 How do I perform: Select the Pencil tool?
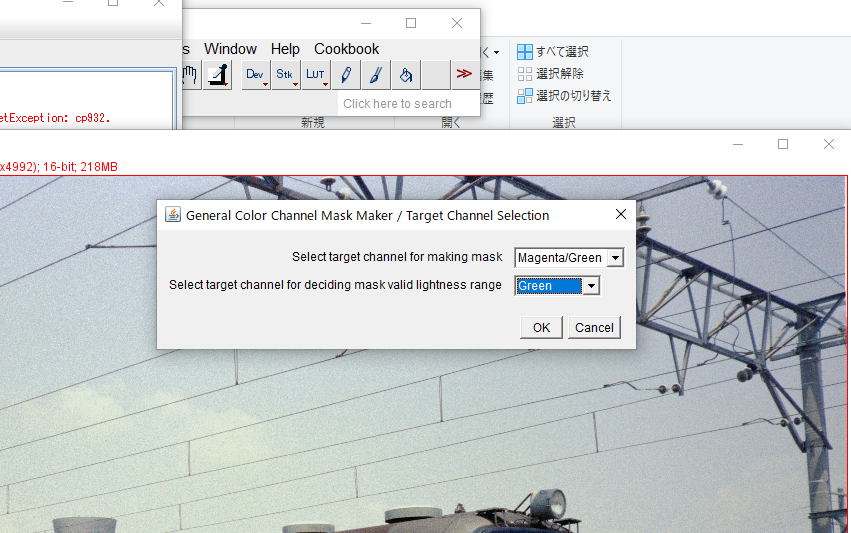point(346,74)
